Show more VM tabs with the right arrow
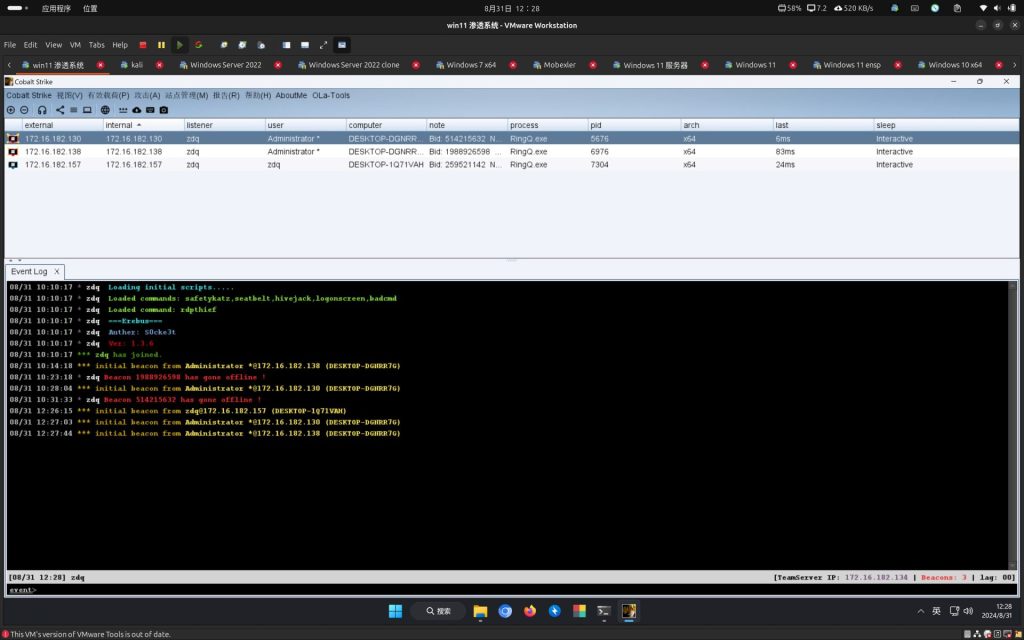This screenshot has width=1024, height=640. [x=1014, y=65]
